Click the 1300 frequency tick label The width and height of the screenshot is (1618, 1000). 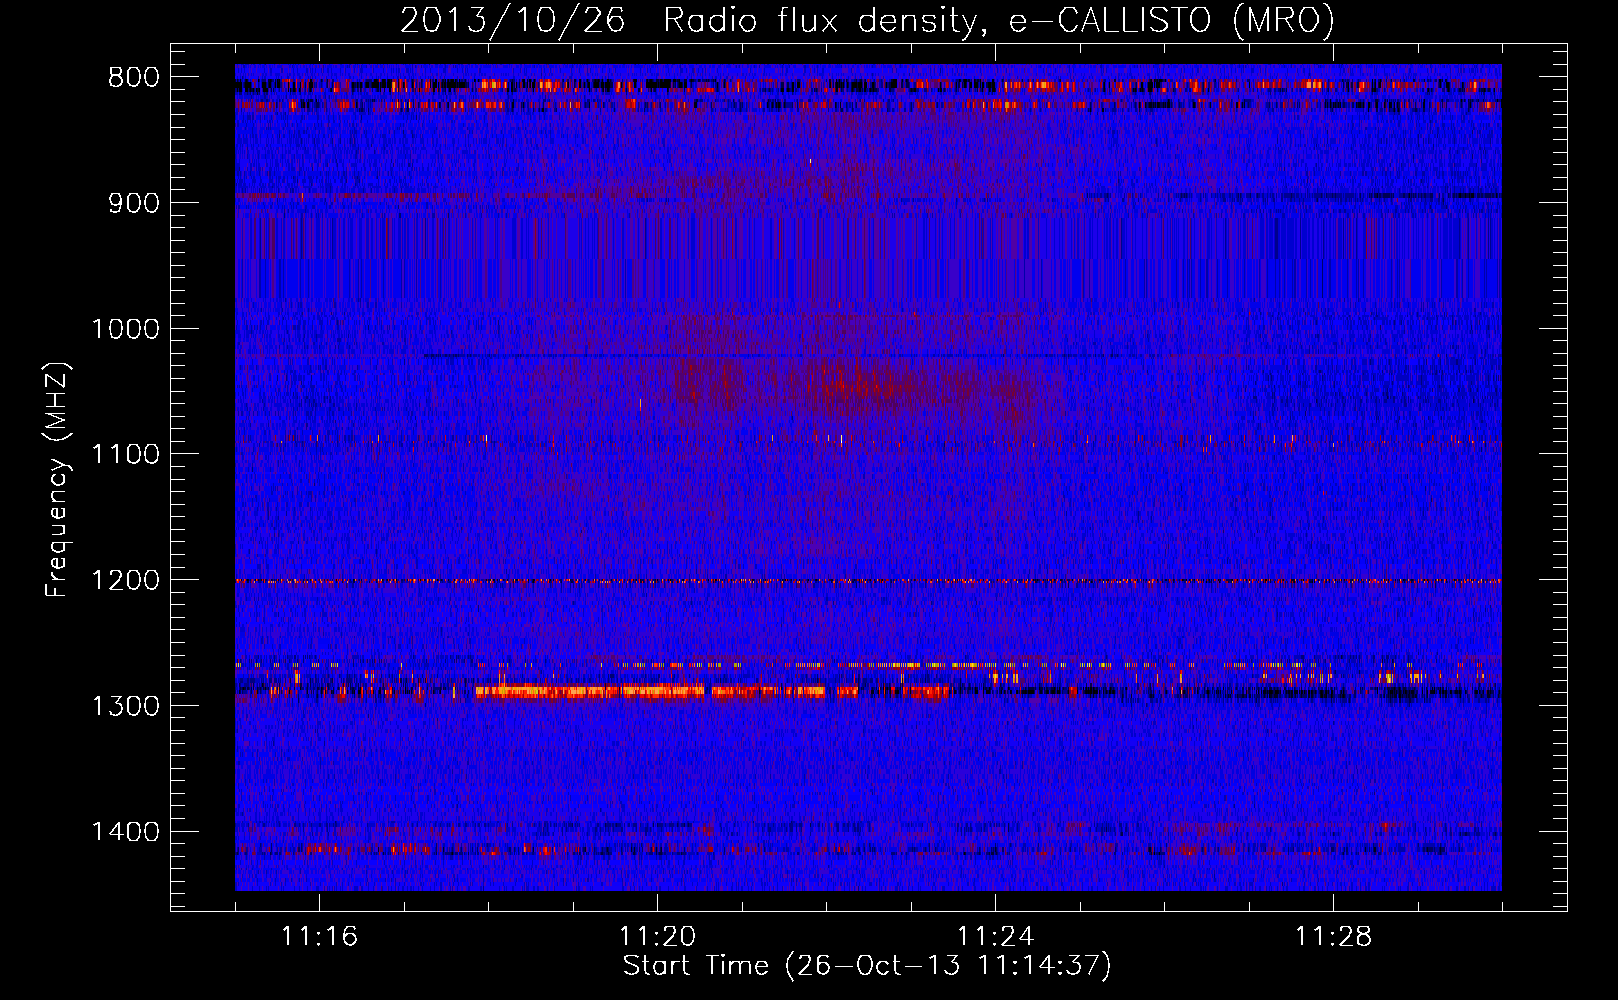pos(125,706)
